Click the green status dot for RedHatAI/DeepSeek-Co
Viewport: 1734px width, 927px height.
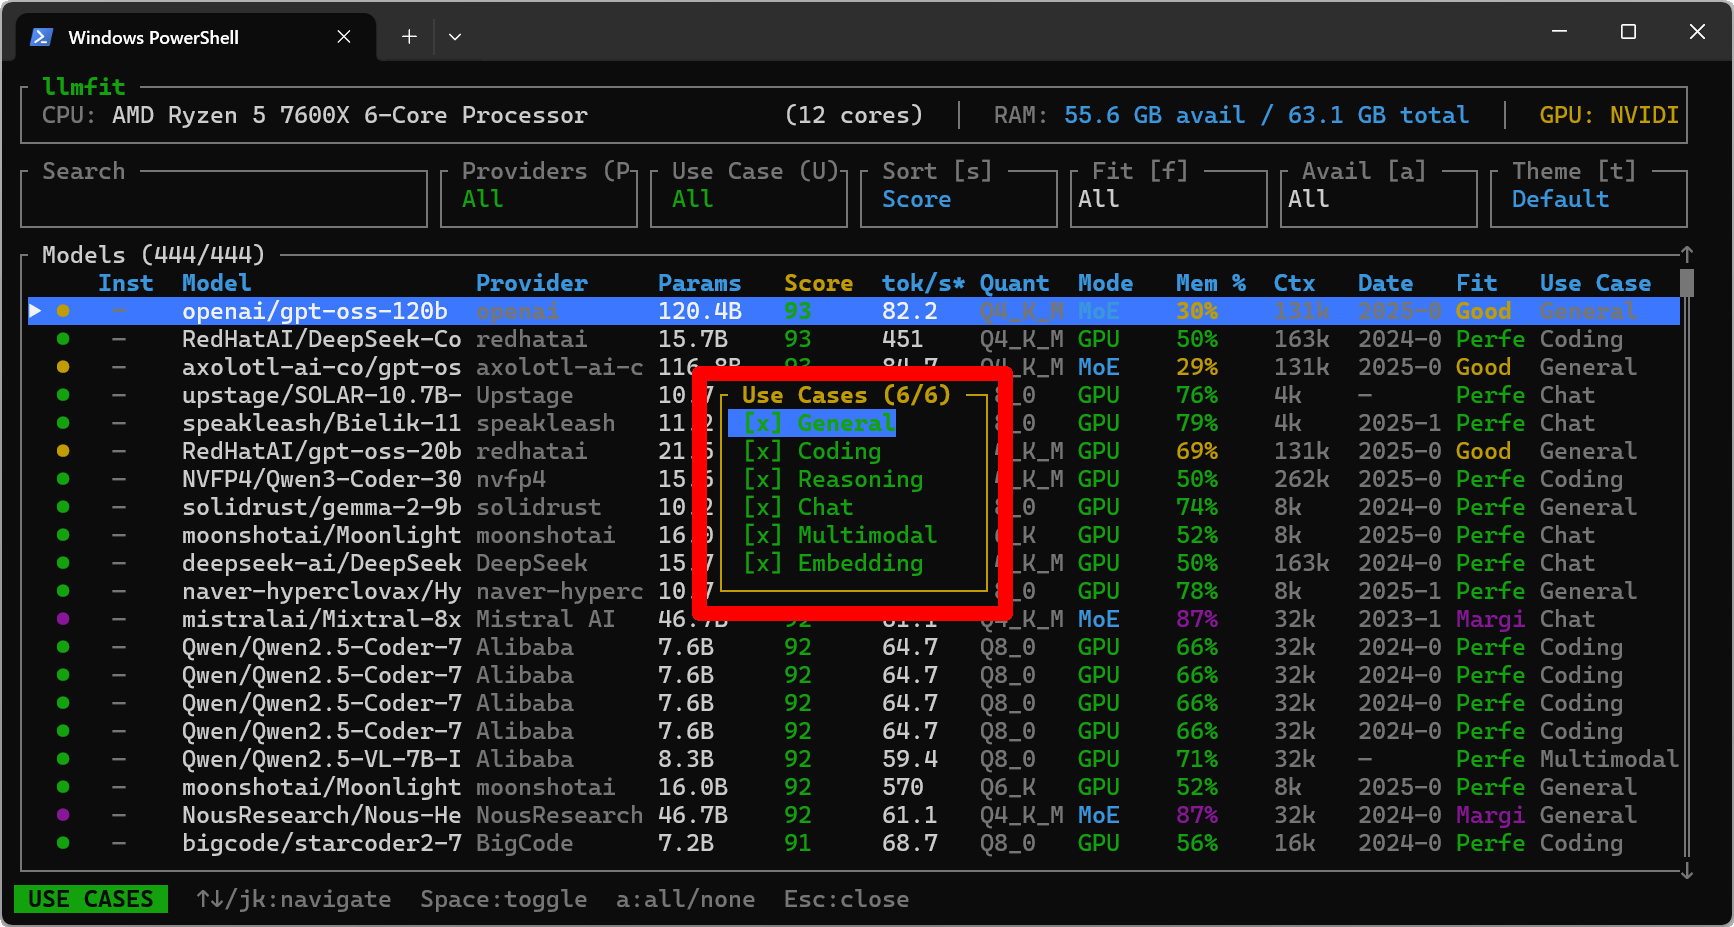63,339
